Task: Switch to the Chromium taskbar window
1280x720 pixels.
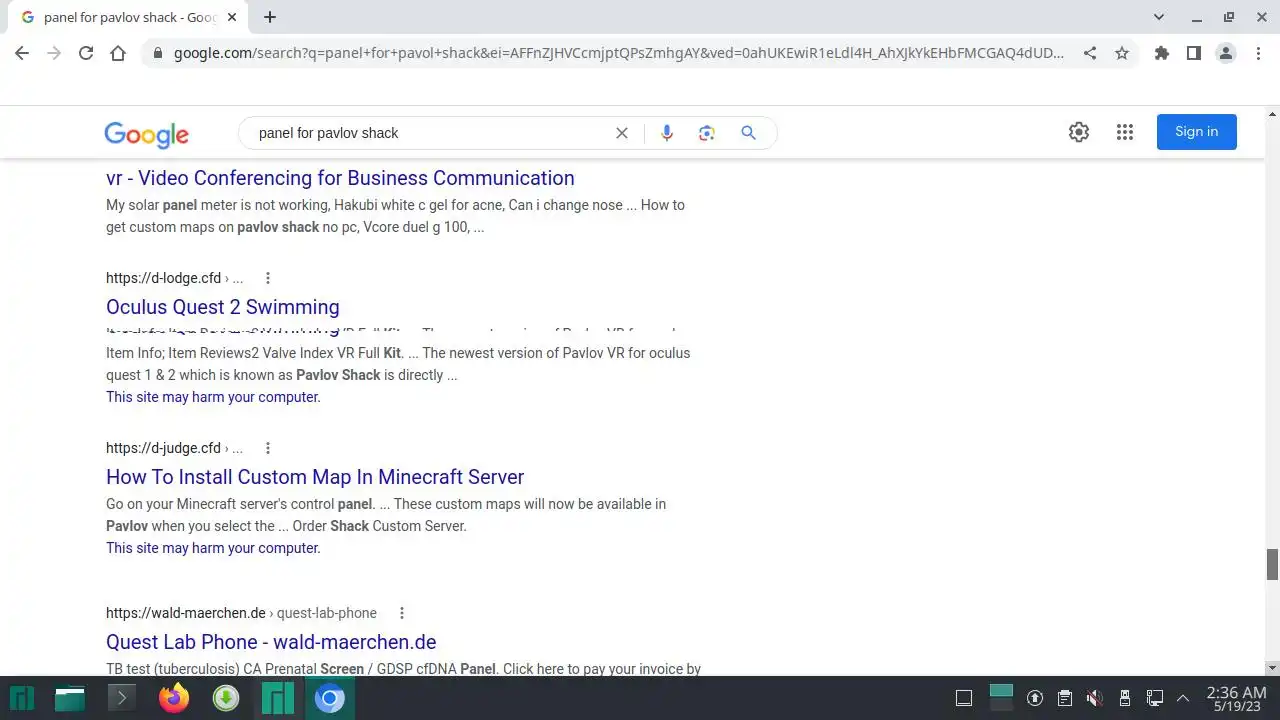Action: coord(329,698)
